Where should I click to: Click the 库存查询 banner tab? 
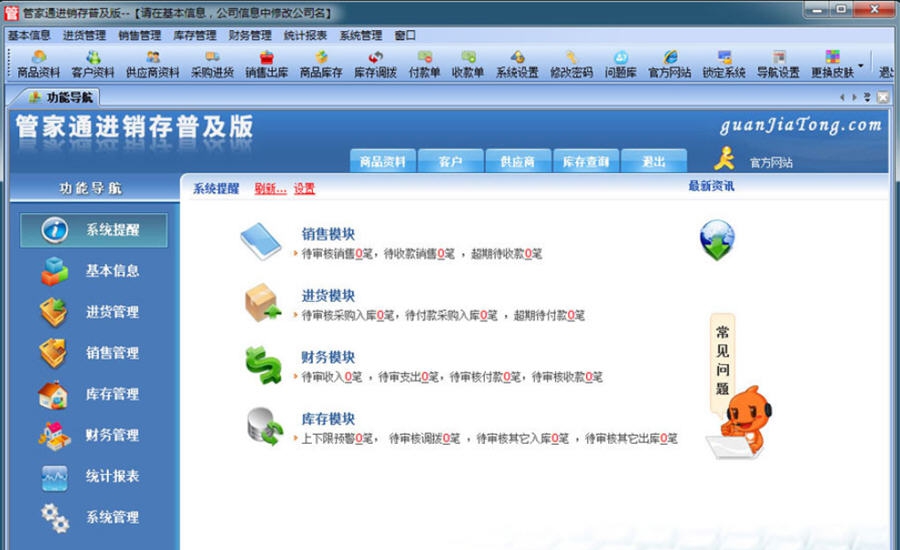tap(585, 161)
